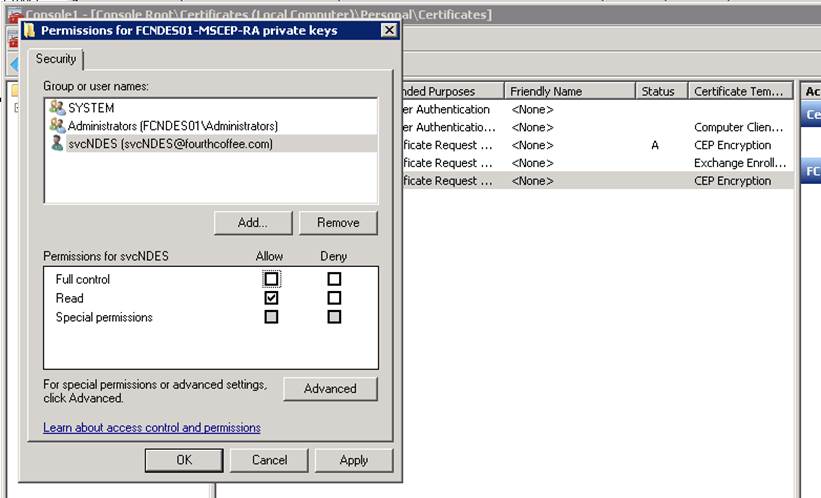Select the Administrators group icon
The image size is (821, 498).
tap(57, 126)
